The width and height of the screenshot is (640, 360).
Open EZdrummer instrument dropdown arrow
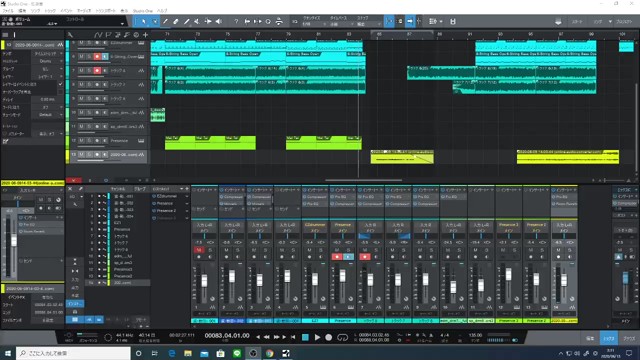[187, 196]
